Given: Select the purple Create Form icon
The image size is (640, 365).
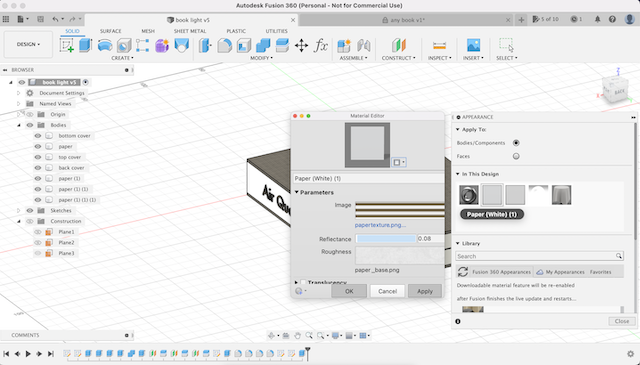Looking at the screenshot, I should click(162, 45).
